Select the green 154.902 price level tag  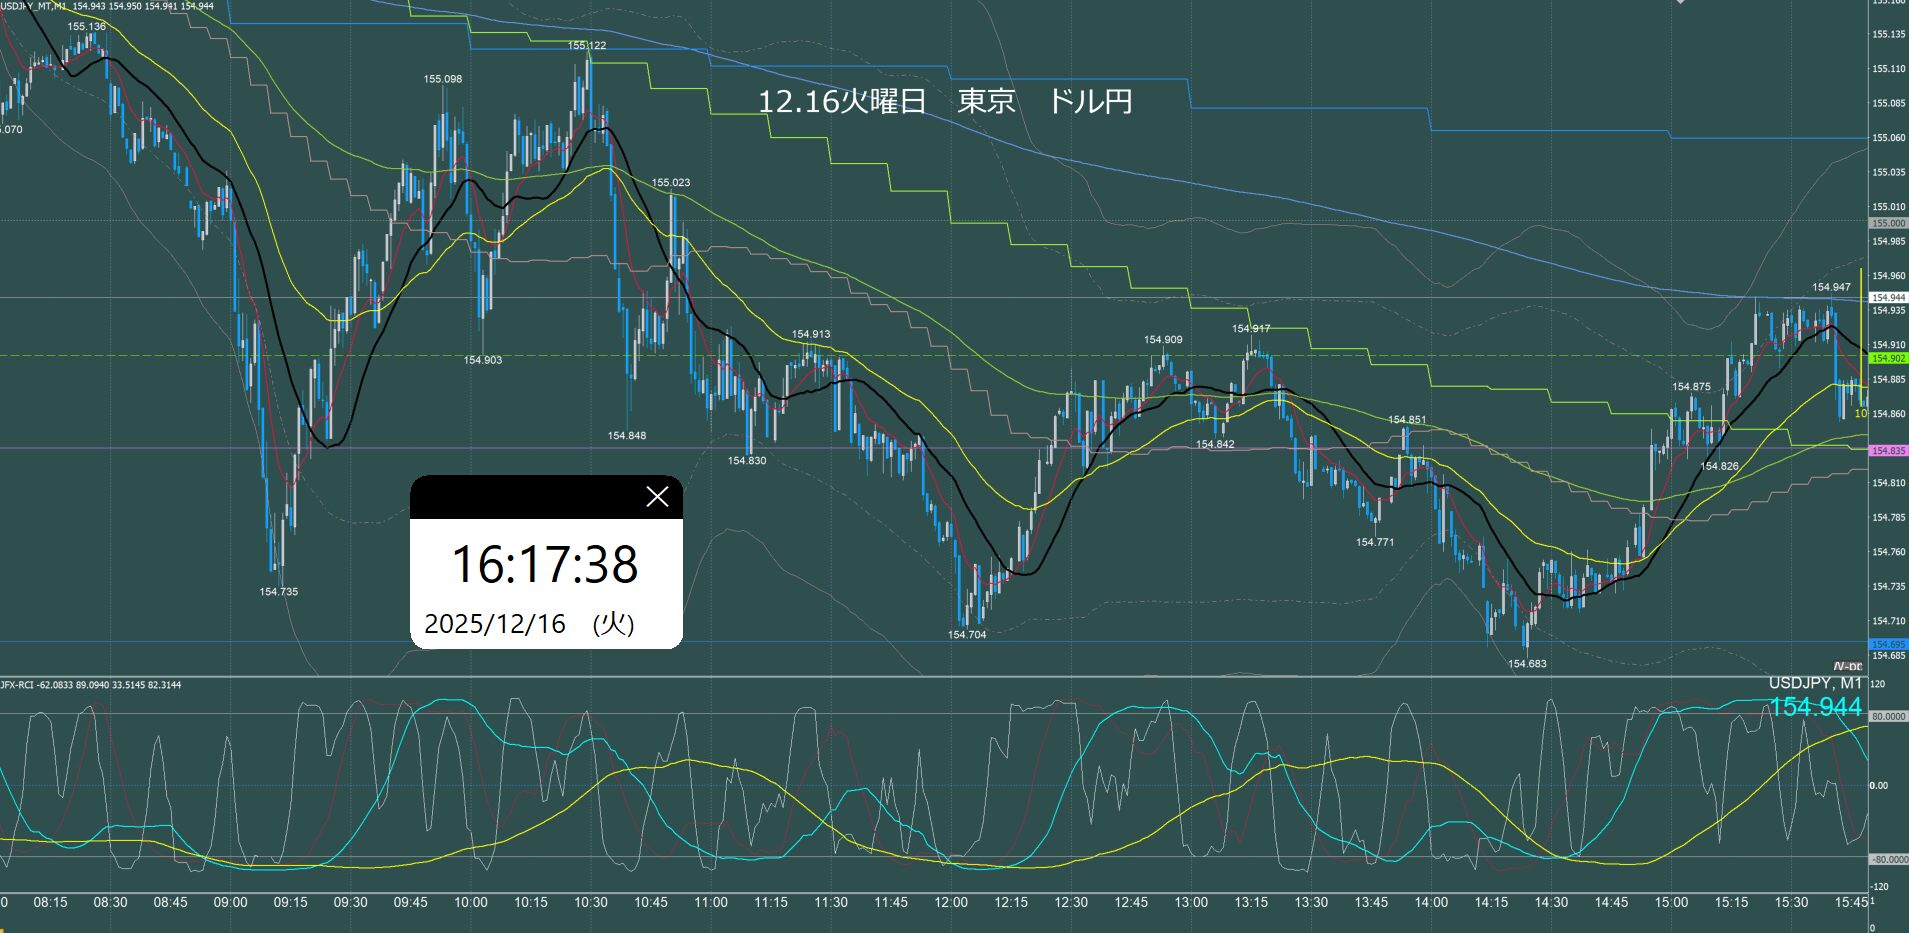tap(1888, 358)
